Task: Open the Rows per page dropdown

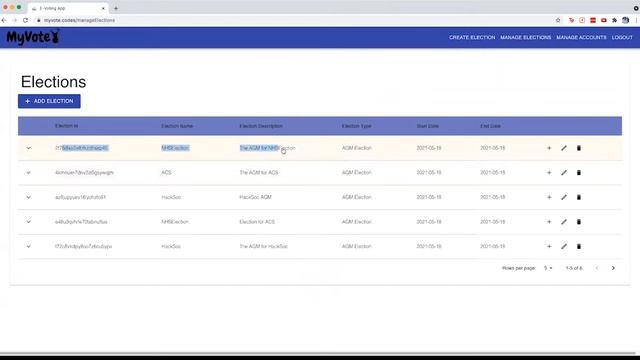Action: (548, 268)
